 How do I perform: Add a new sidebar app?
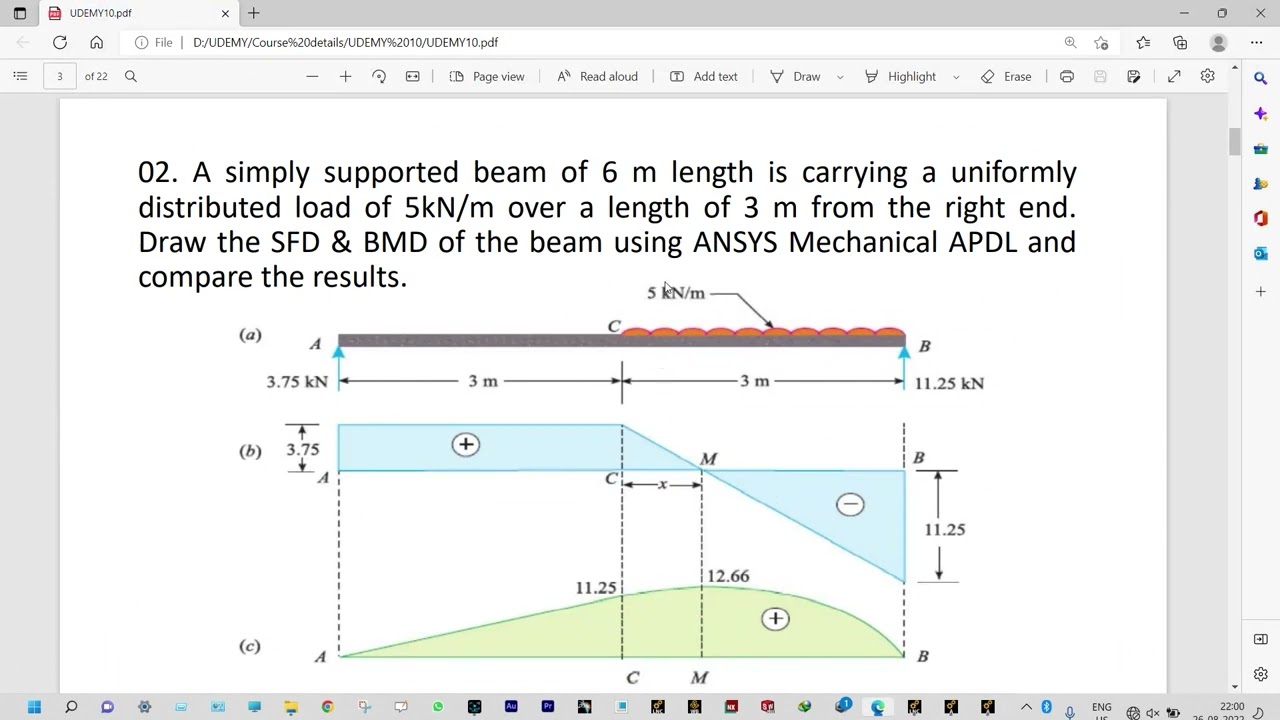(x=1260, y=291)
